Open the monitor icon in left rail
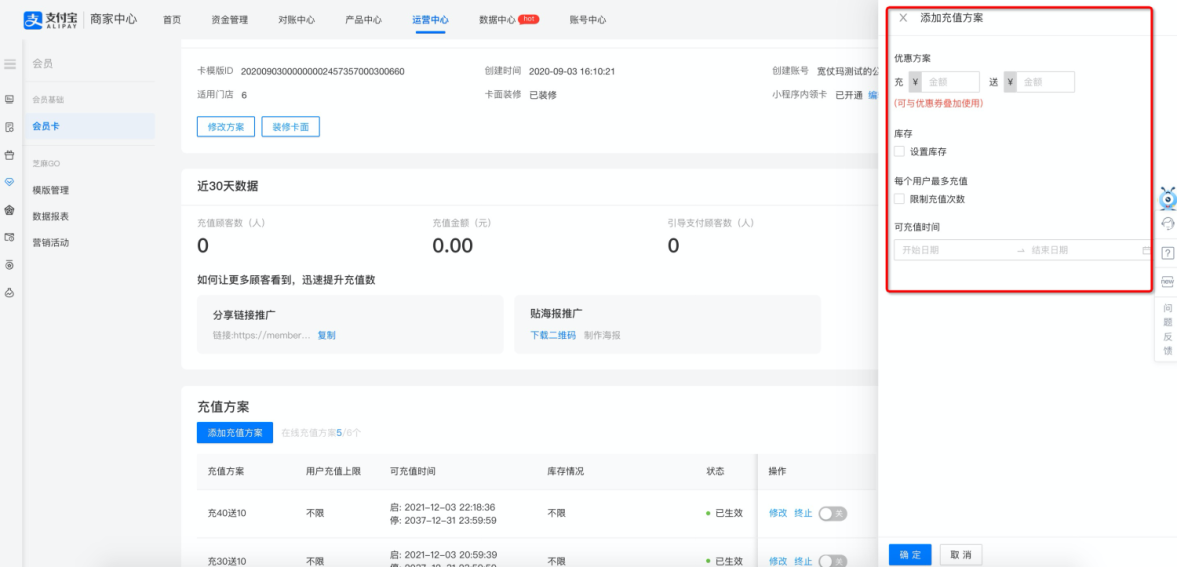Image resolution: width=1177 pixels, height=567 pixels. [10, 99]
